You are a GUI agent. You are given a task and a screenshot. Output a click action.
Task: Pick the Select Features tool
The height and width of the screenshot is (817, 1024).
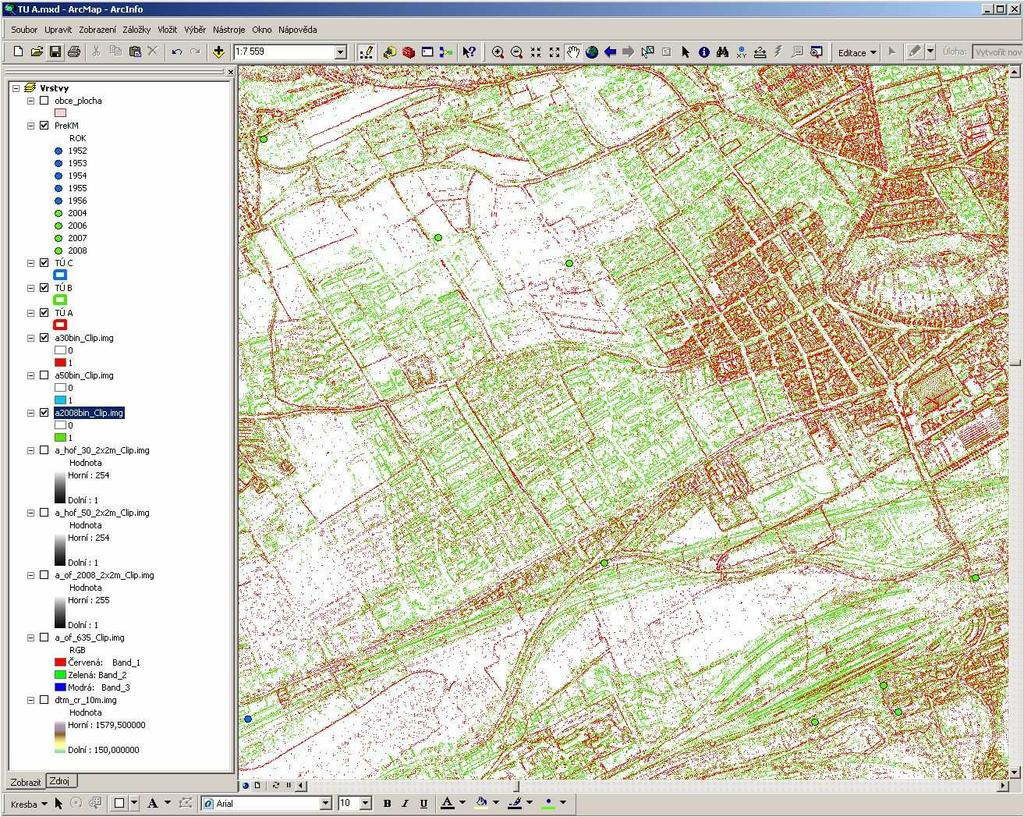(648, 52)
